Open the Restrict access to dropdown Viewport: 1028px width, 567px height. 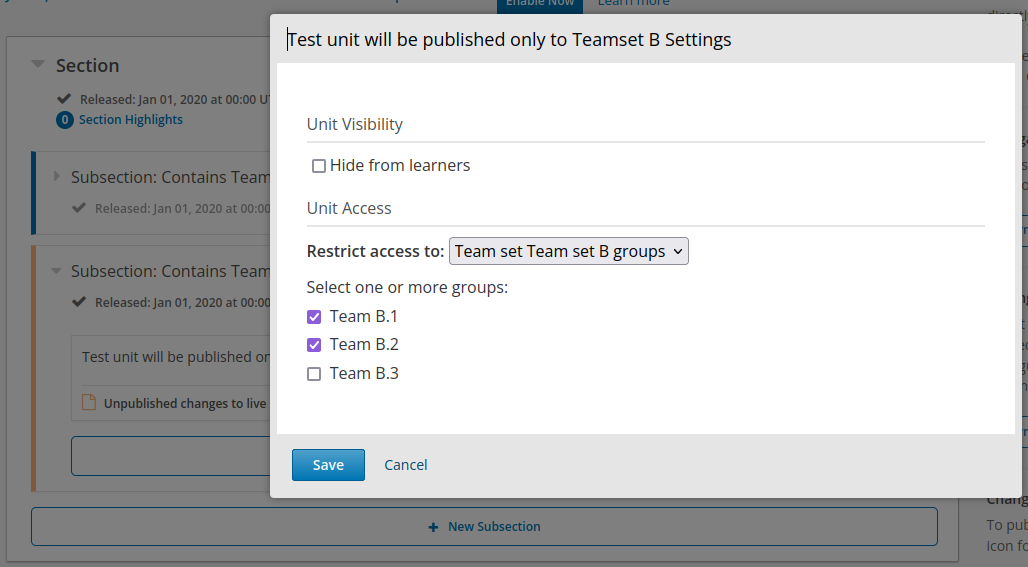(x=568, y=251)
